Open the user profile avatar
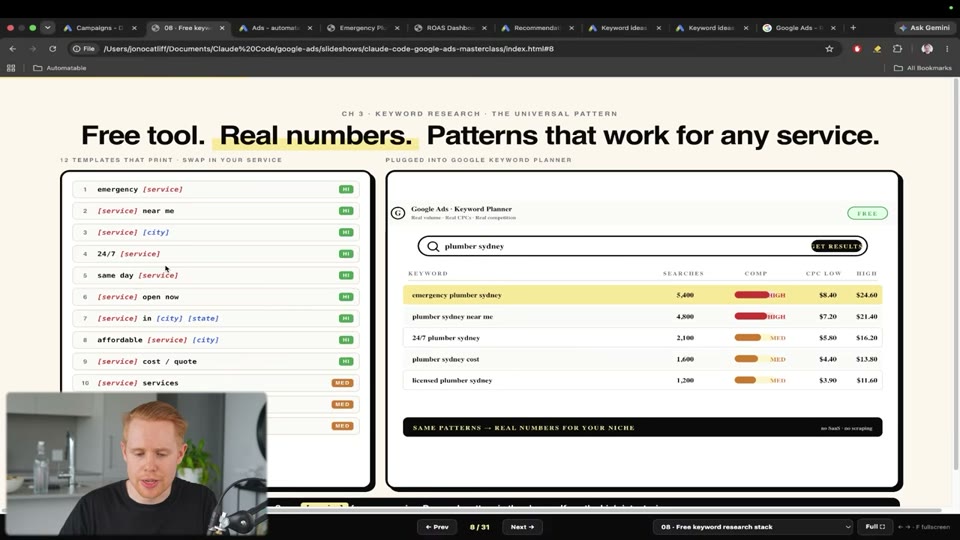Image resolution: width=960 pixels, height=540 pixels. click(927, 48)
